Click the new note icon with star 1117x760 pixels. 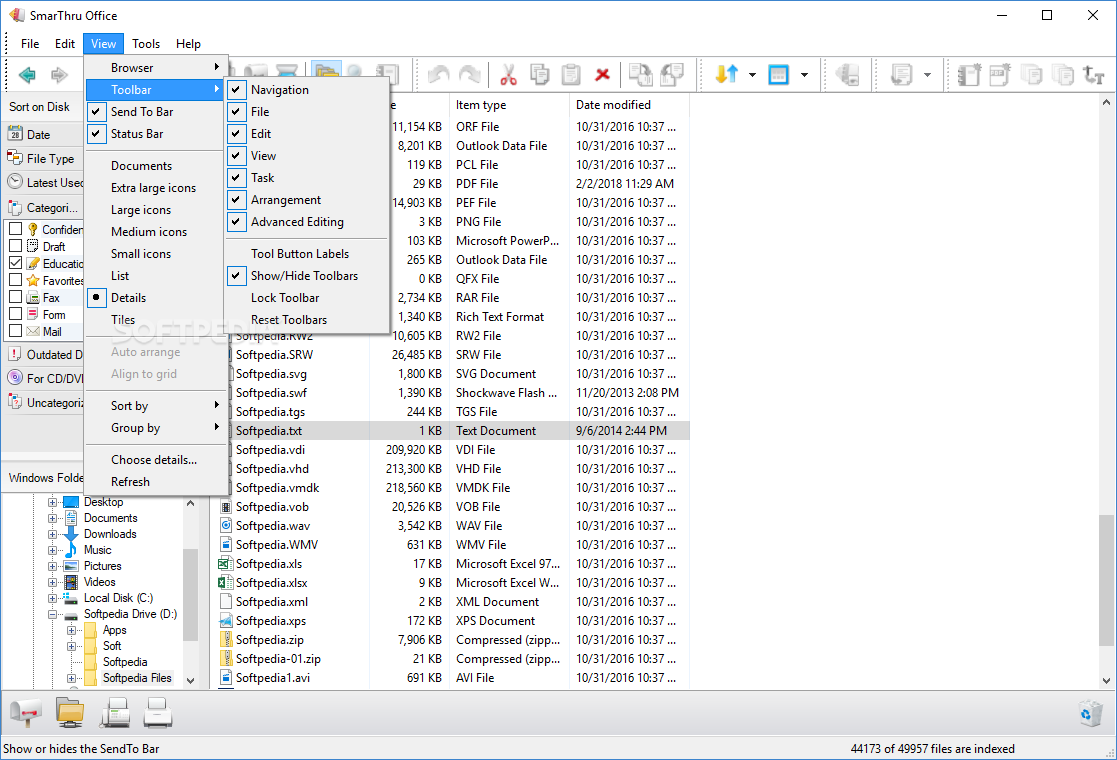[969, 74]
